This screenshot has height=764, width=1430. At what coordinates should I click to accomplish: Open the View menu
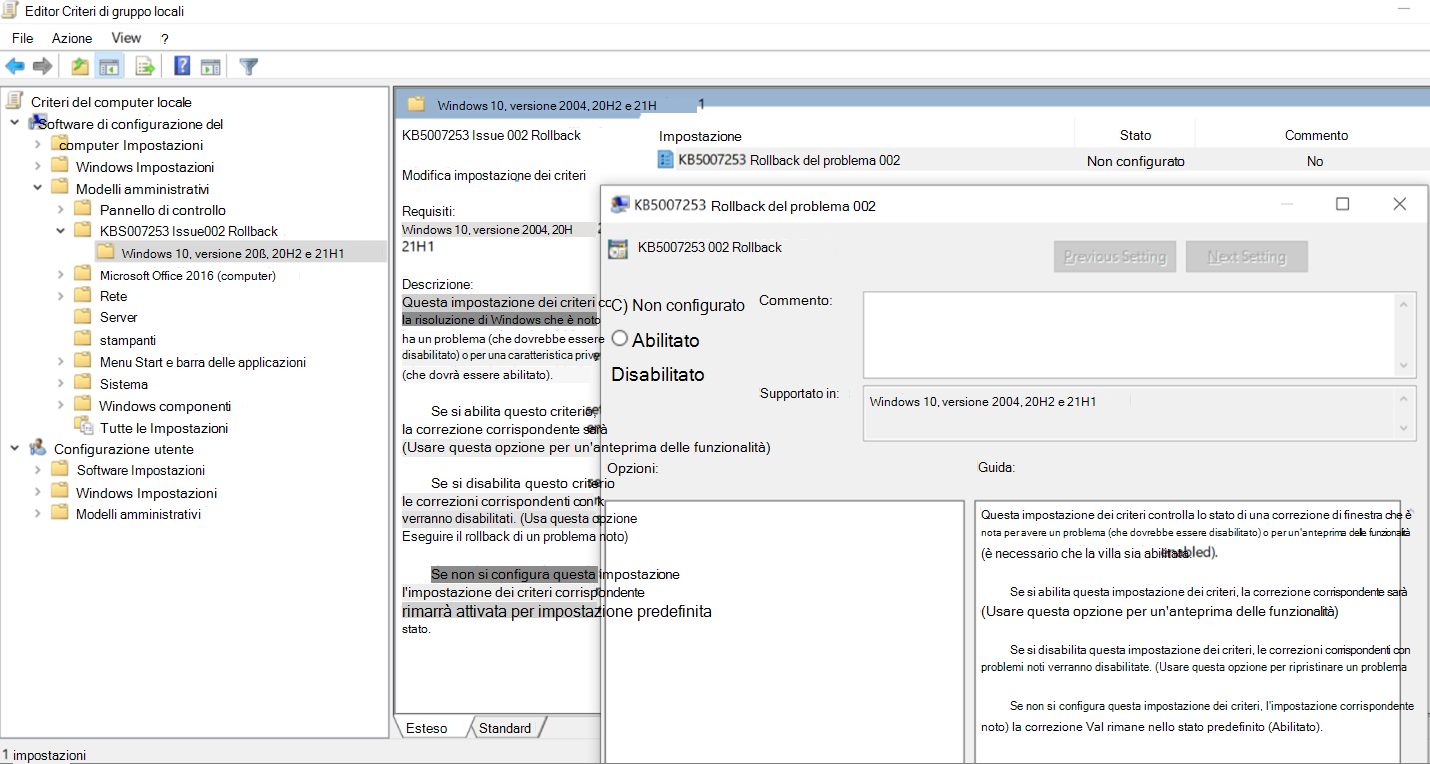[126, 38]
